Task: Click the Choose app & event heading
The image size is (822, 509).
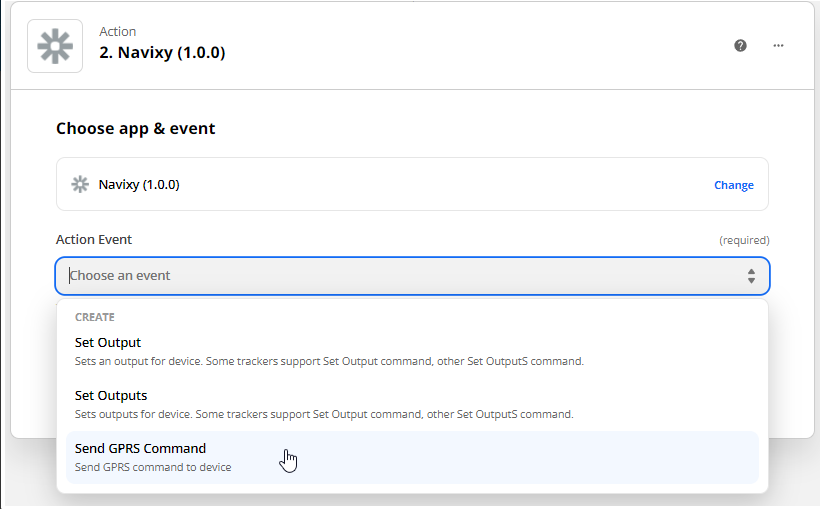Action: [135, 128]
